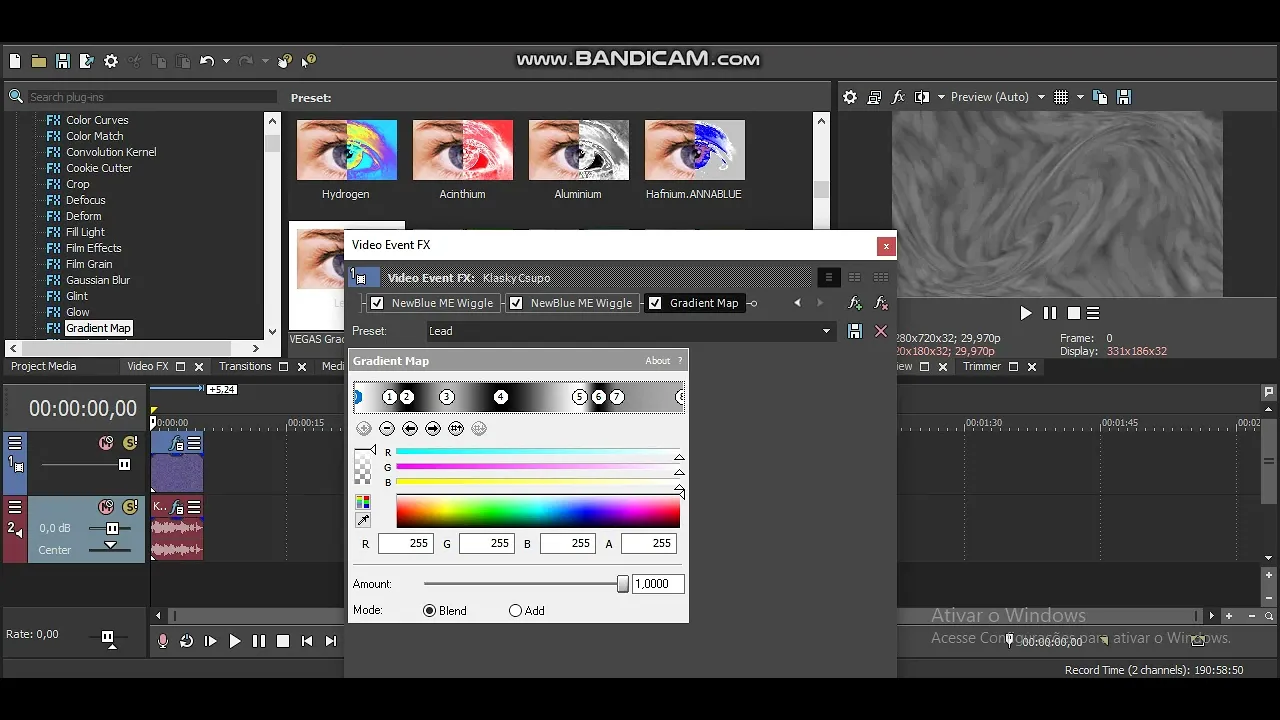
Task: Solo audio track 2
Action: click(130, 507)
